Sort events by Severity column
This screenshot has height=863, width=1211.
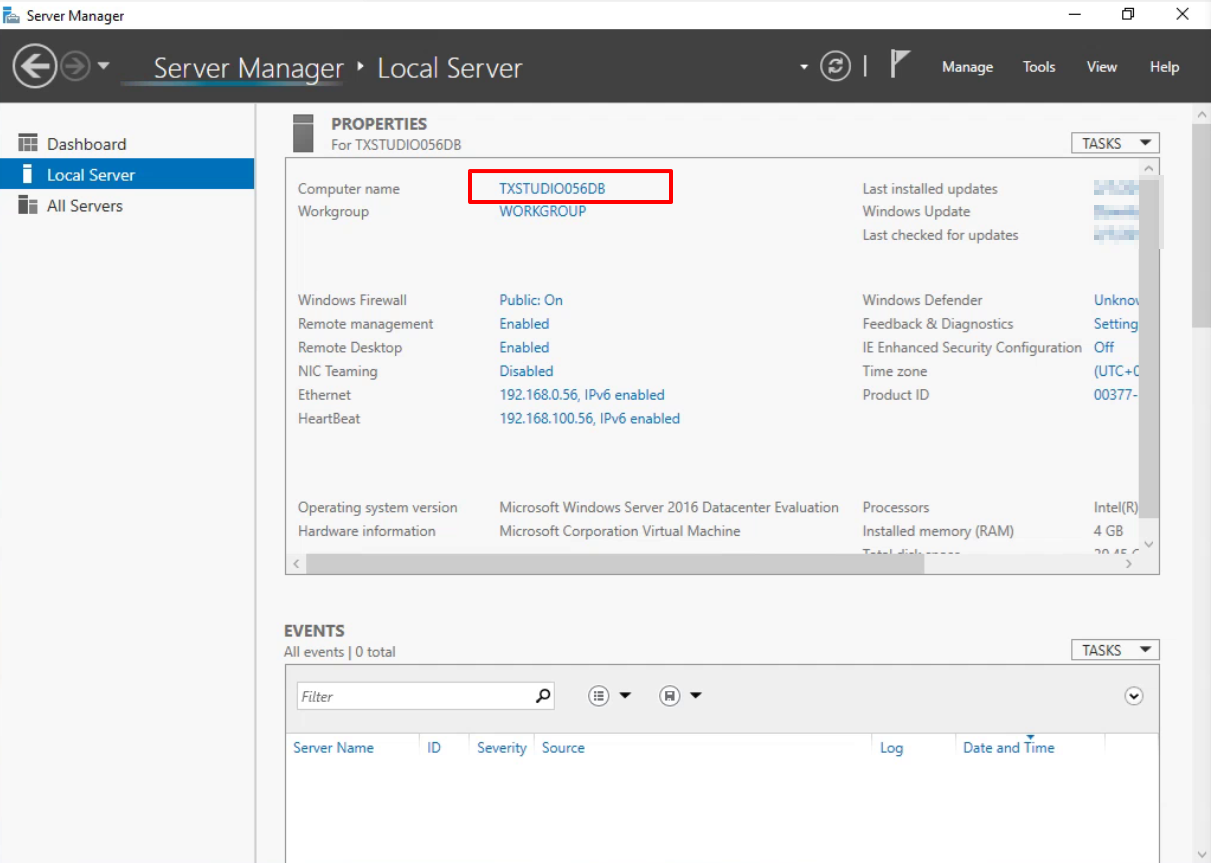[x=501, y=748]
